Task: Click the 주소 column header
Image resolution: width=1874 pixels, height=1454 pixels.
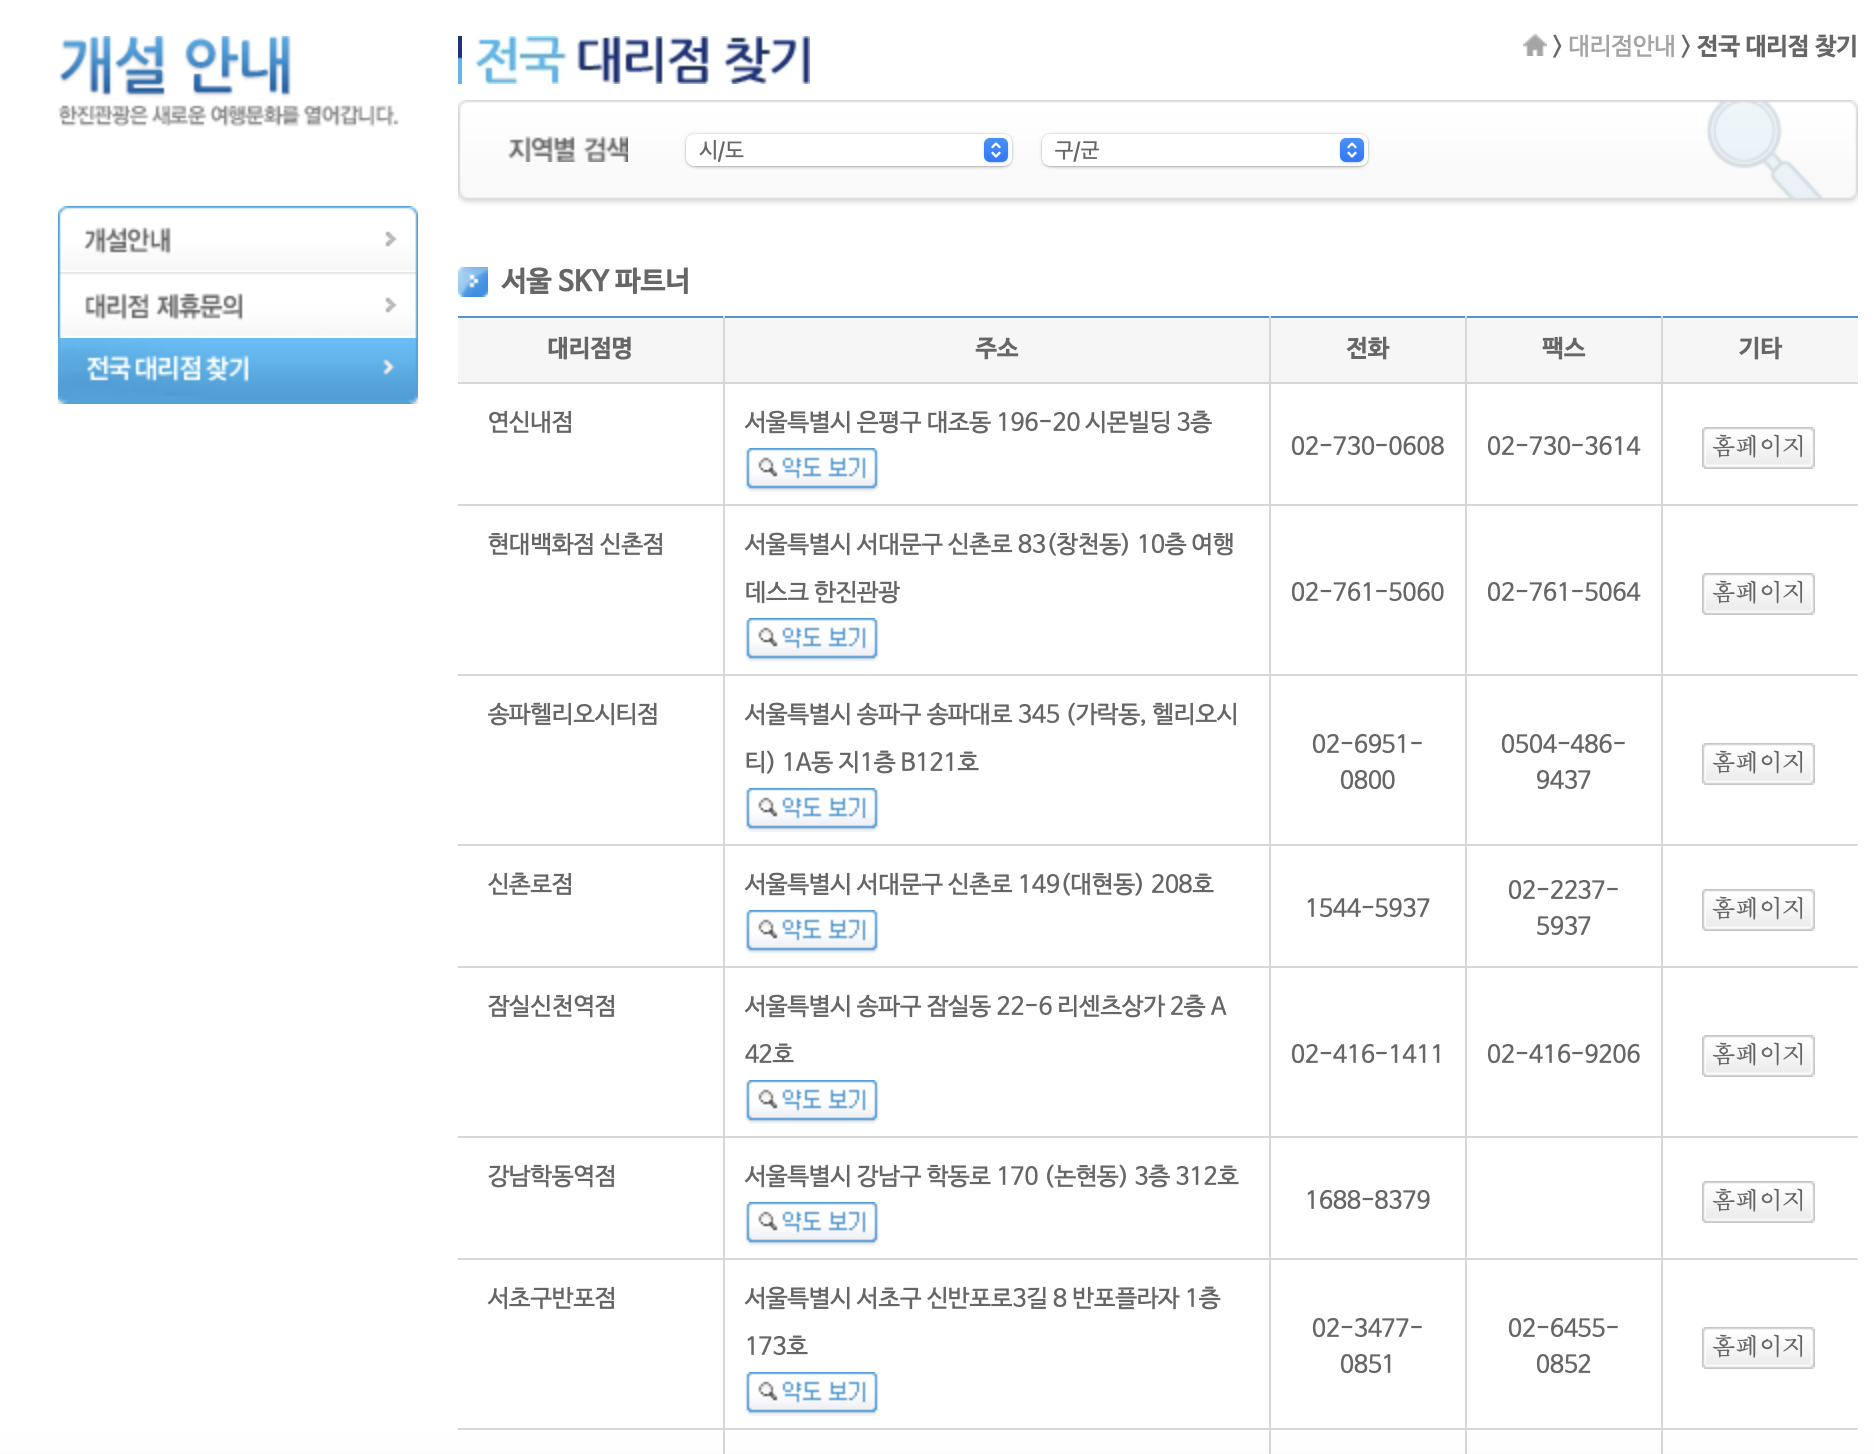Action: pos(996,348)
